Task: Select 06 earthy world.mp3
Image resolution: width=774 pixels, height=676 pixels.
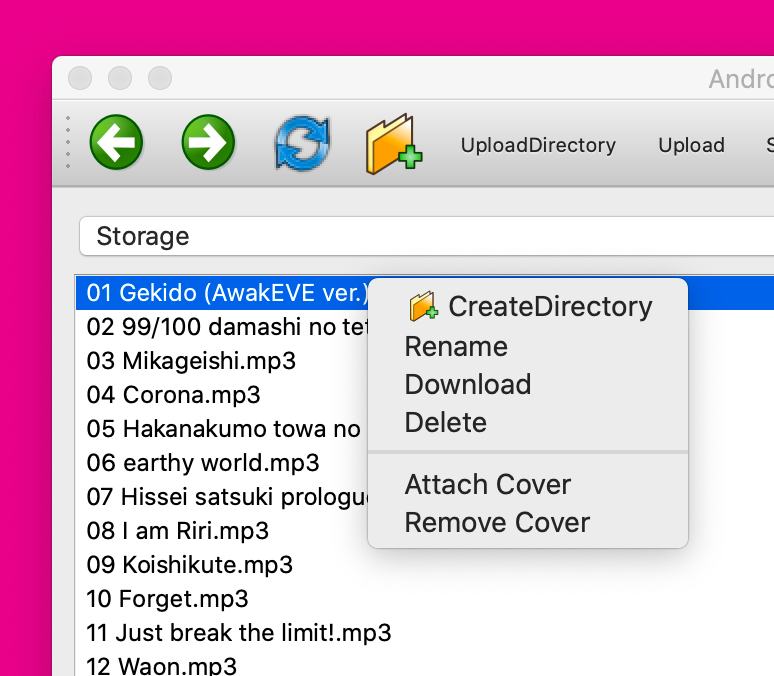Action: tap(203, 463)
